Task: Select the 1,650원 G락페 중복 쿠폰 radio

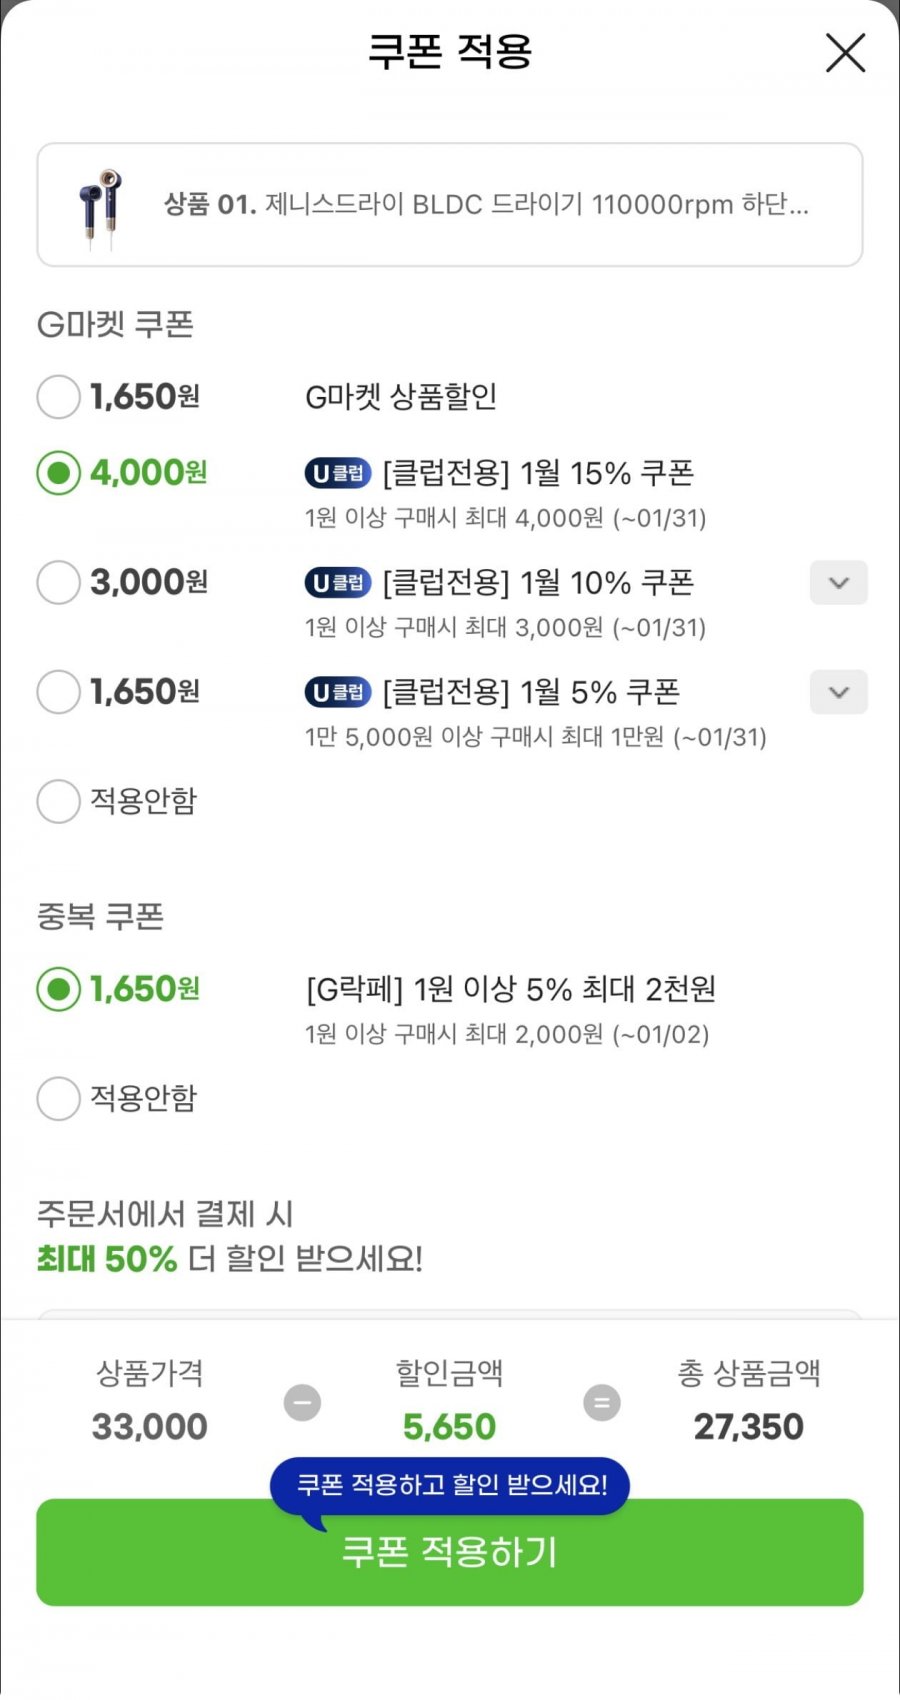Action: (58, 989)
